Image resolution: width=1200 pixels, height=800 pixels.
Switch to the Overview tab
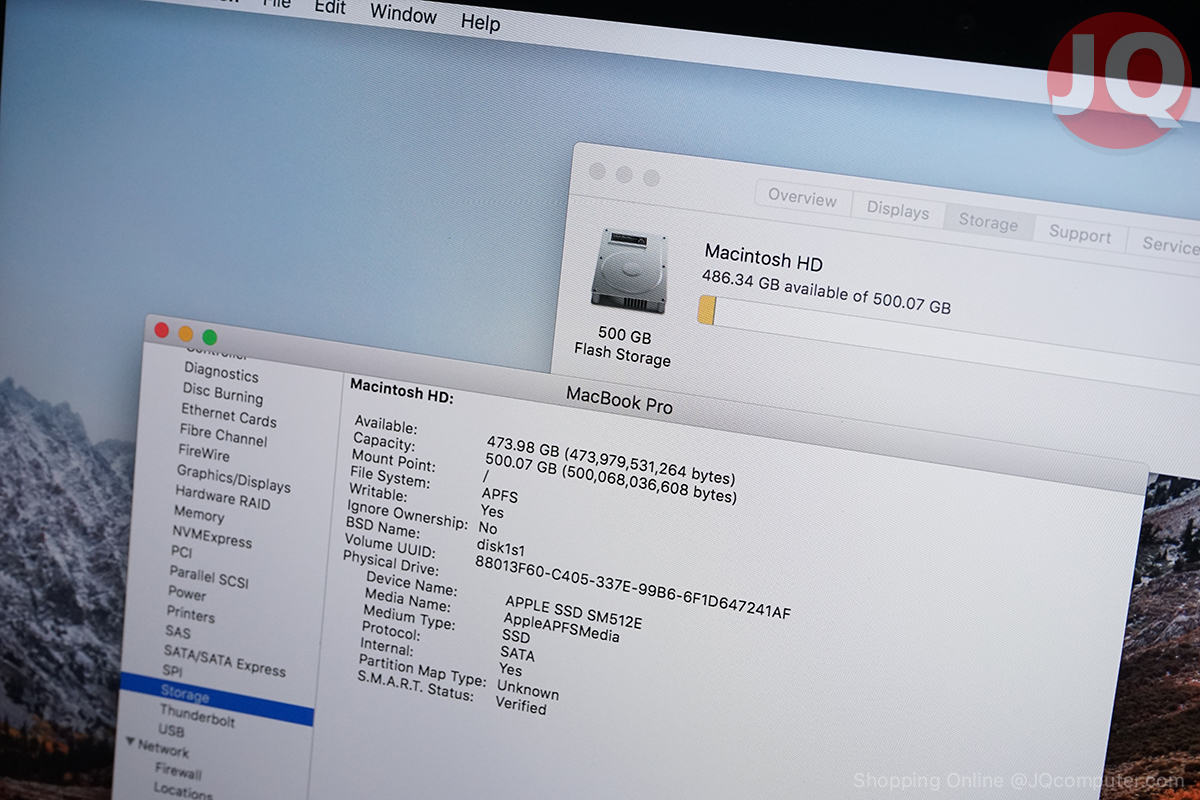point(802,197)
